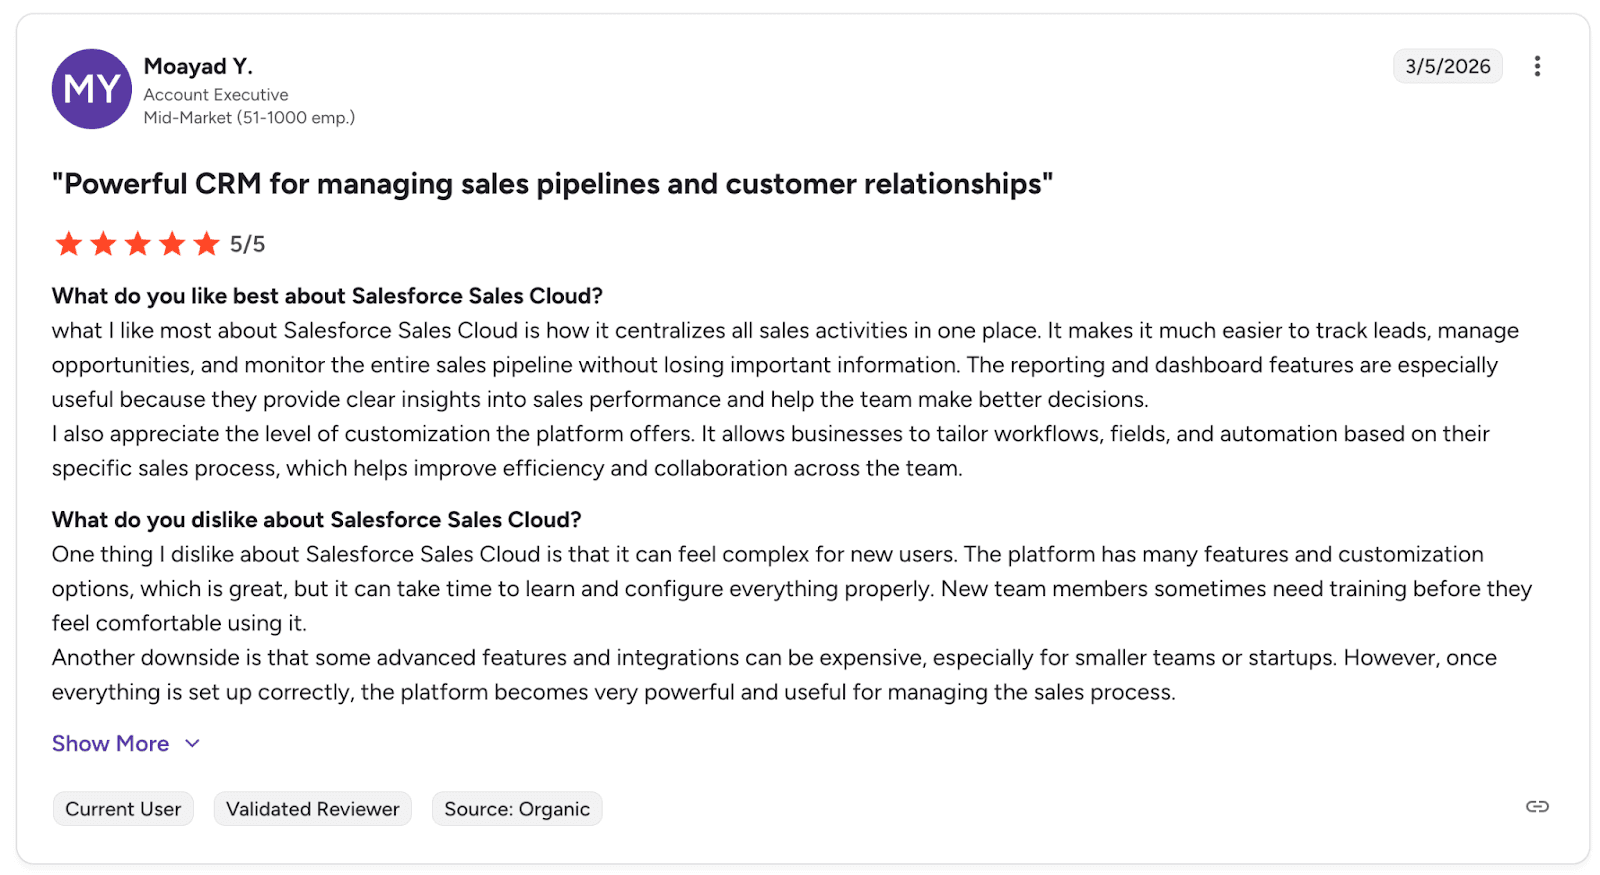Click the chevron beside Show More
This screenshot has height=875, width=1600.
pyautogui.click(x=193, y=744)
